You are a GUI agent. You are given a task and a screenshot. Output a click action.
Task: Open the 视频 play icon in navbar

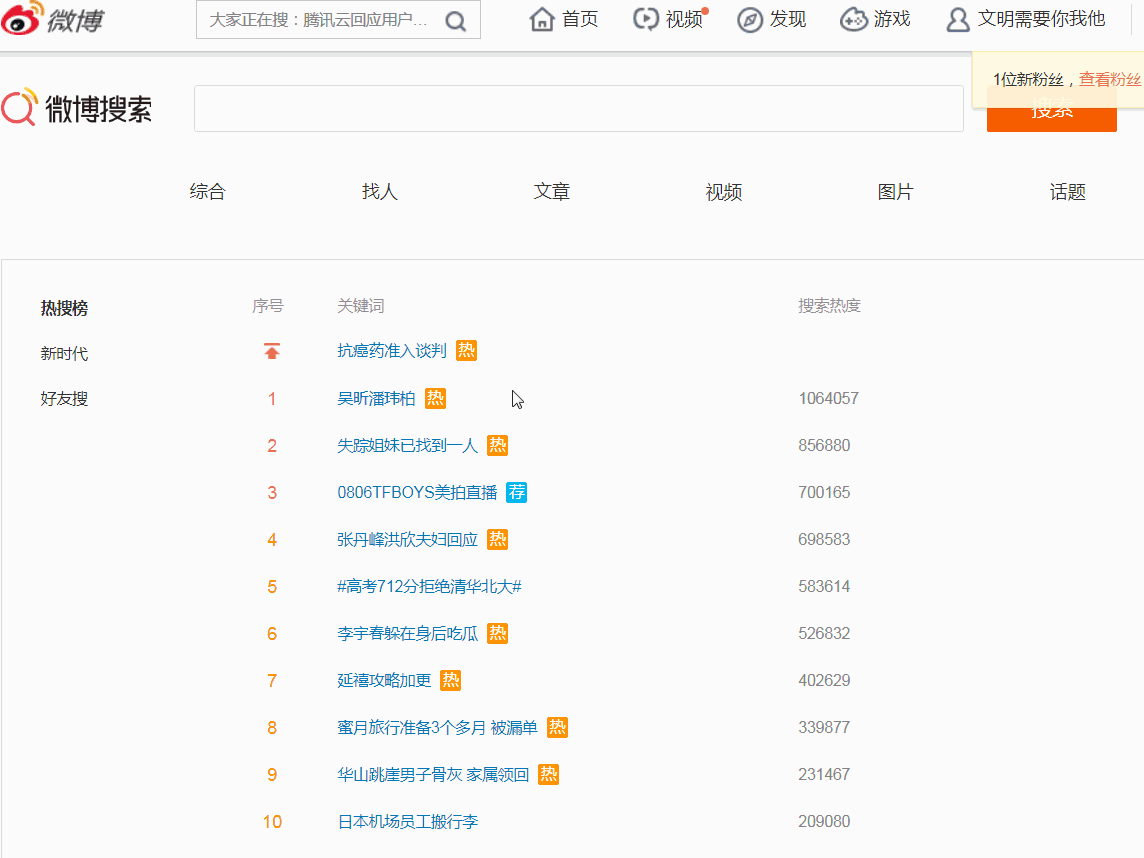646,19
